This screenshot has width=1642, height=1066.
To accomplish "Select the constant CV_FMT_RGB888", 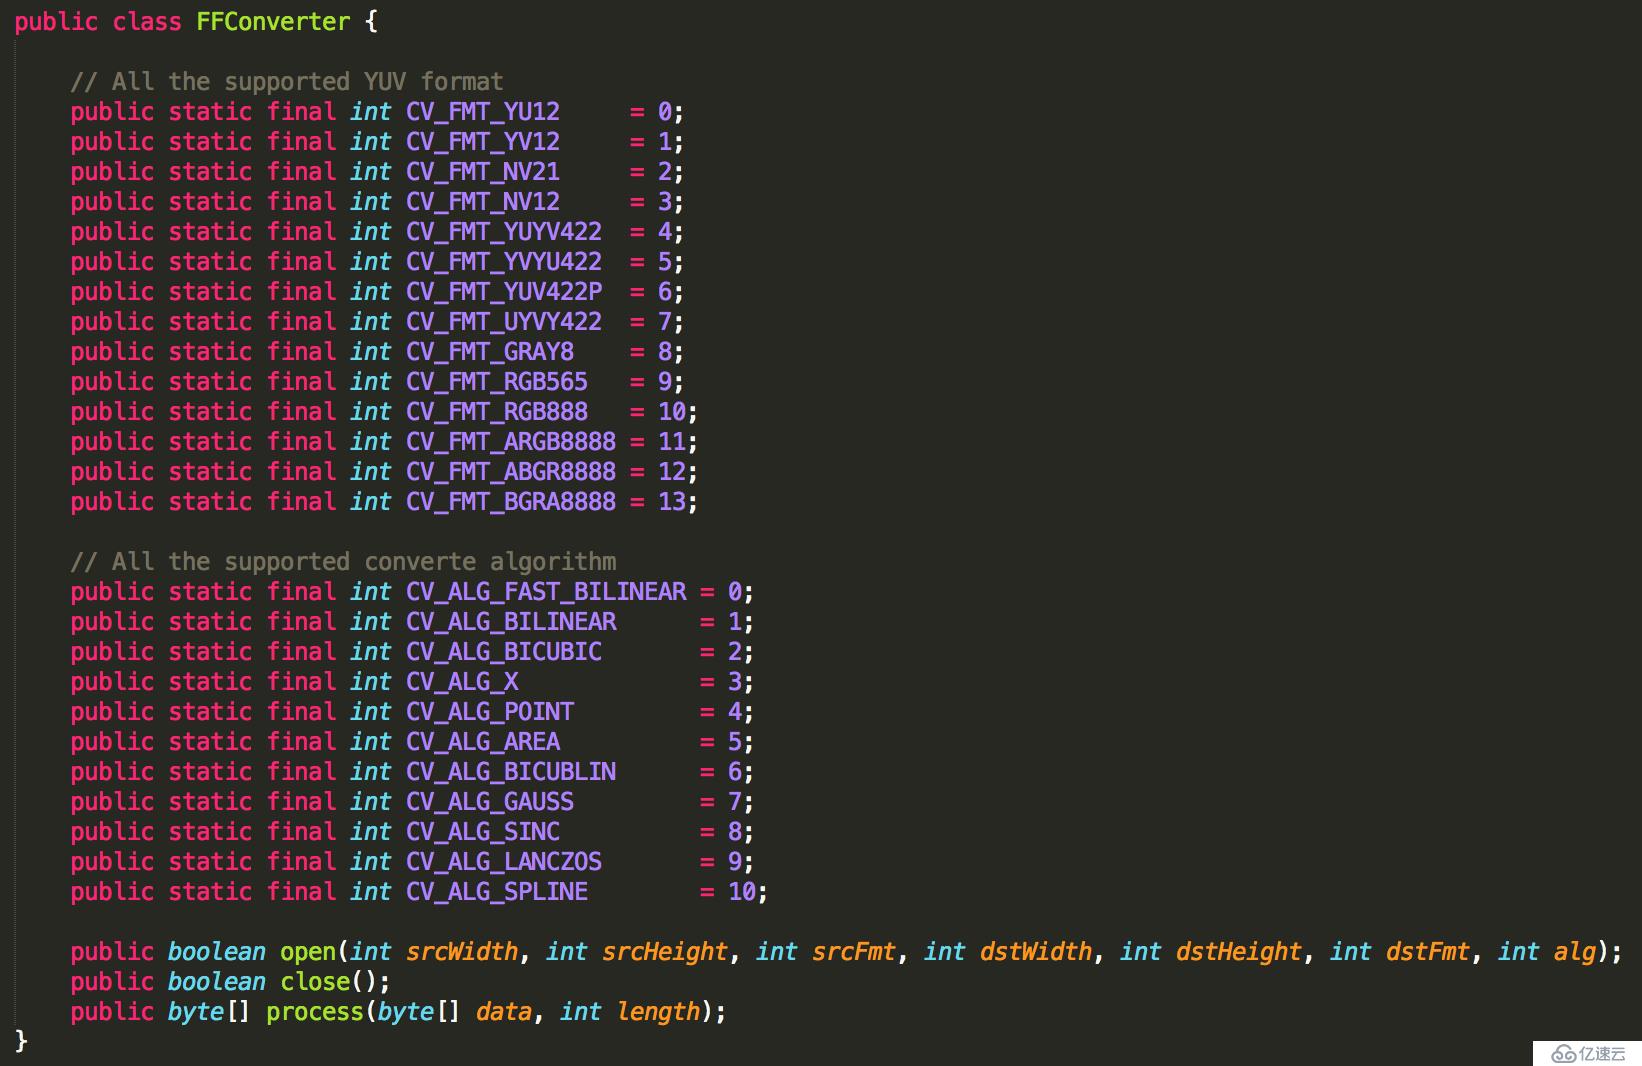I will (x=497, y=411).
